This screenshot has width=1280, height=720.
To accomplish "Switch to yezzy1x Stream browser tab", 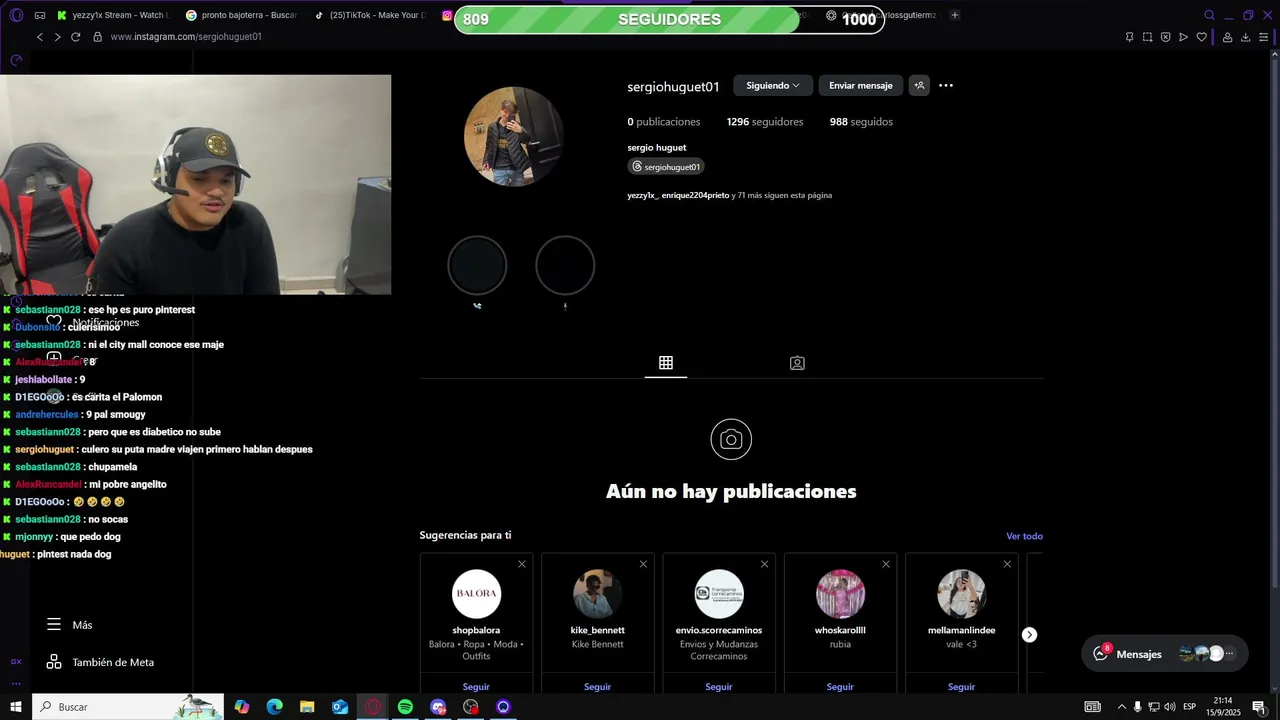I will [x=113, y=15].
